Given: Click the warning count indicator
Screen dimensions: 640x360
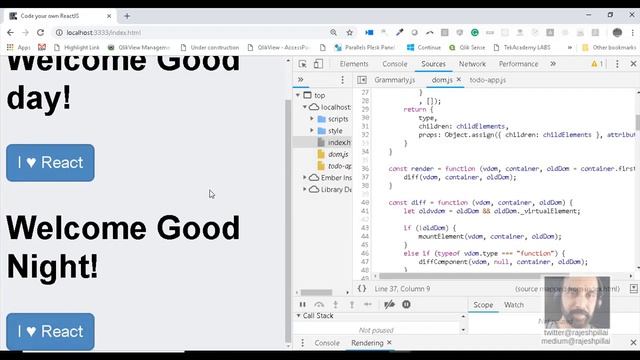Looking at the screenshot, I should tap(597, 64).
